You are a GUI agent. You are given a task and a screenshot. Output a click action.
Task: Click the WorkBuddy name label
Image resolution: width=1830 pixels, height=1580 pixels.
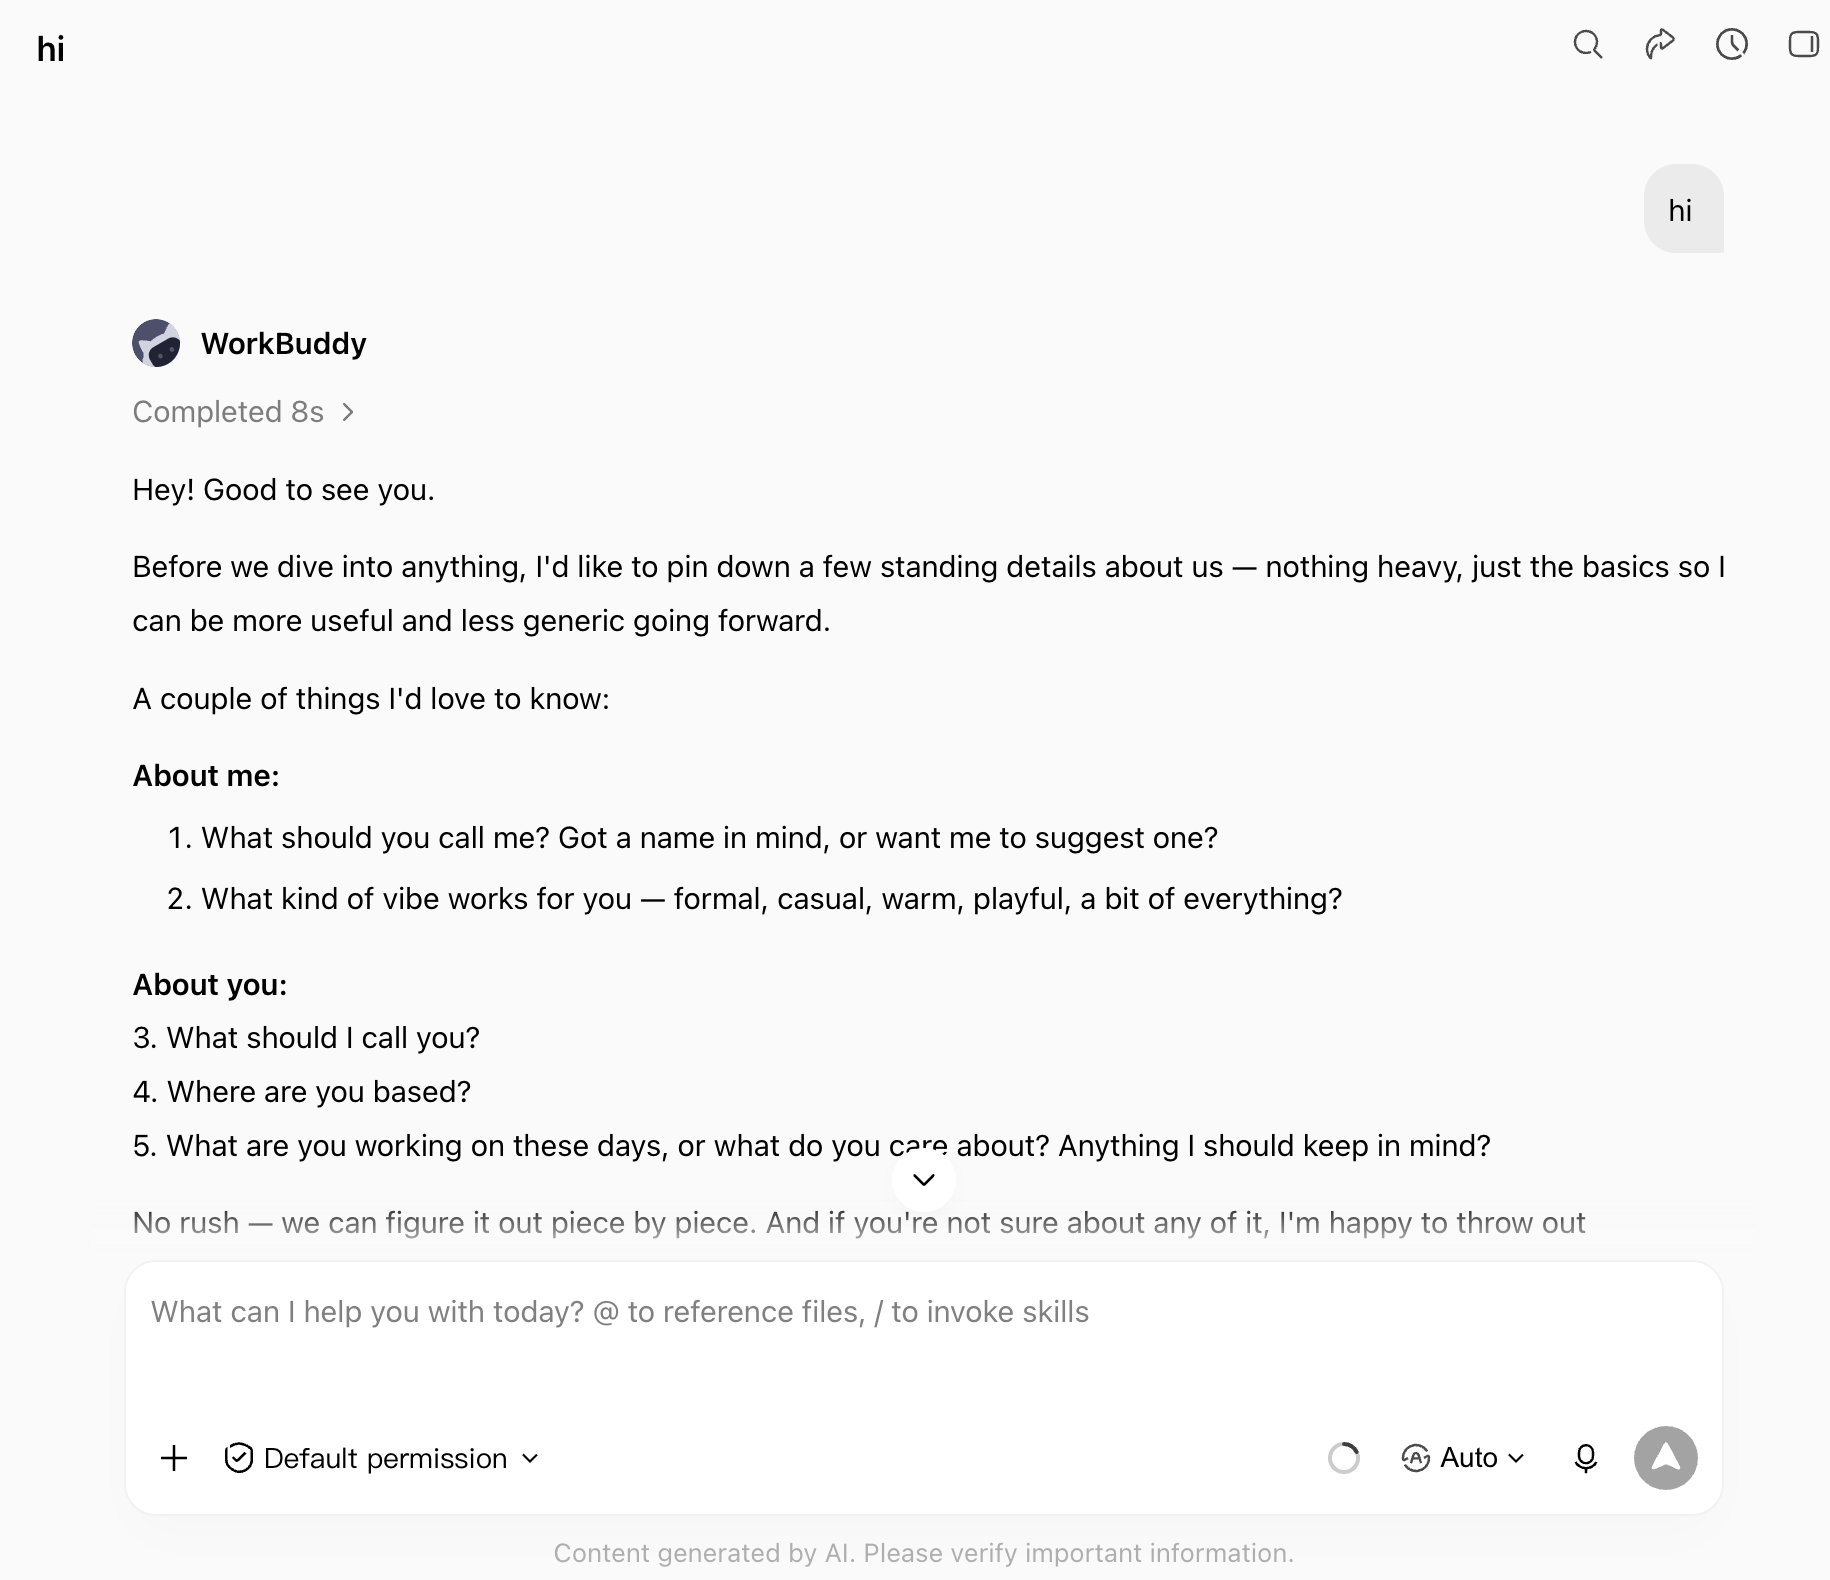[284, 343]
